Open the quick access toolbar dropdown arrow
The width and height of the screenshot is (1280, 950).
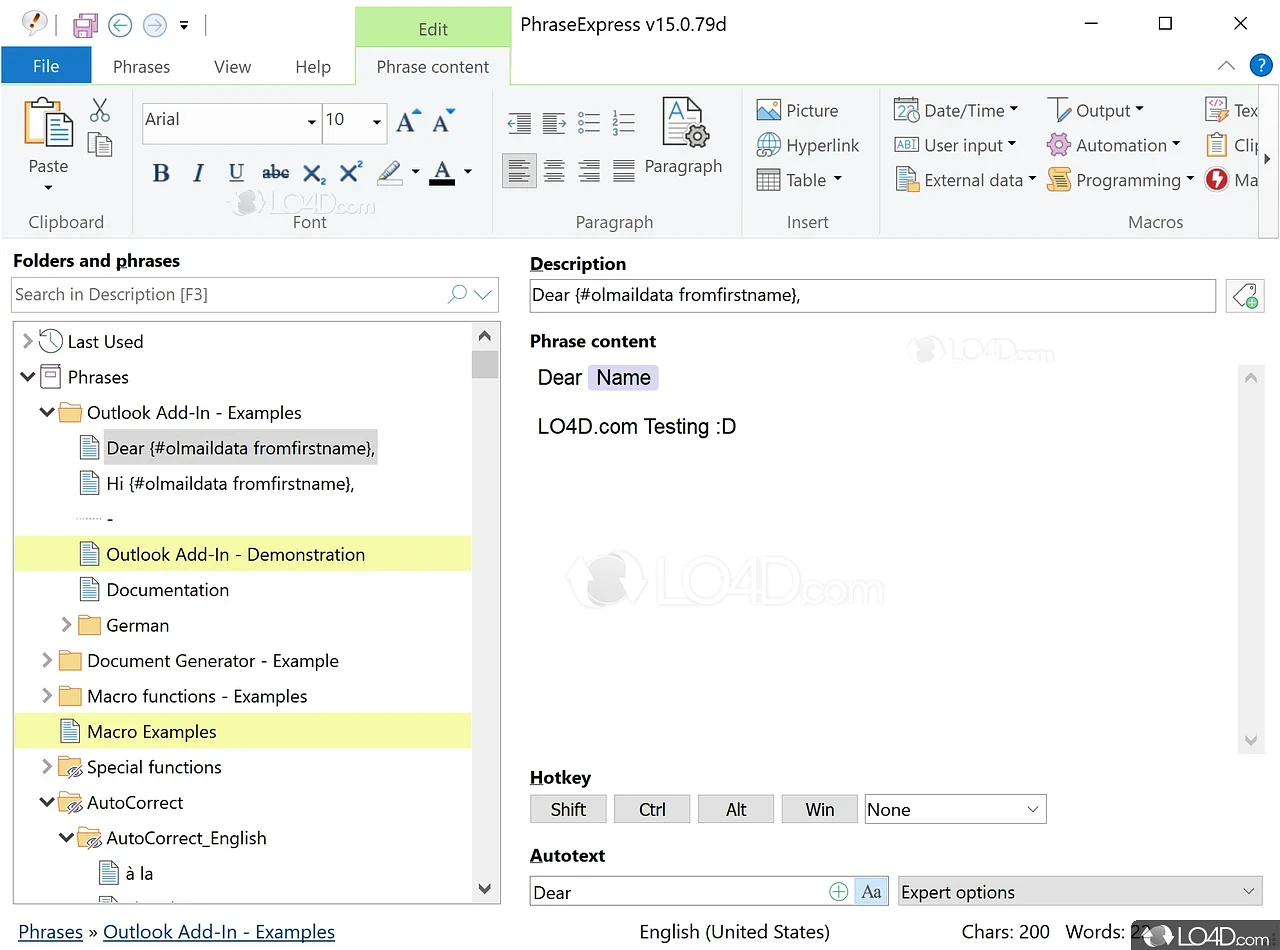click(x=184, y=26)
